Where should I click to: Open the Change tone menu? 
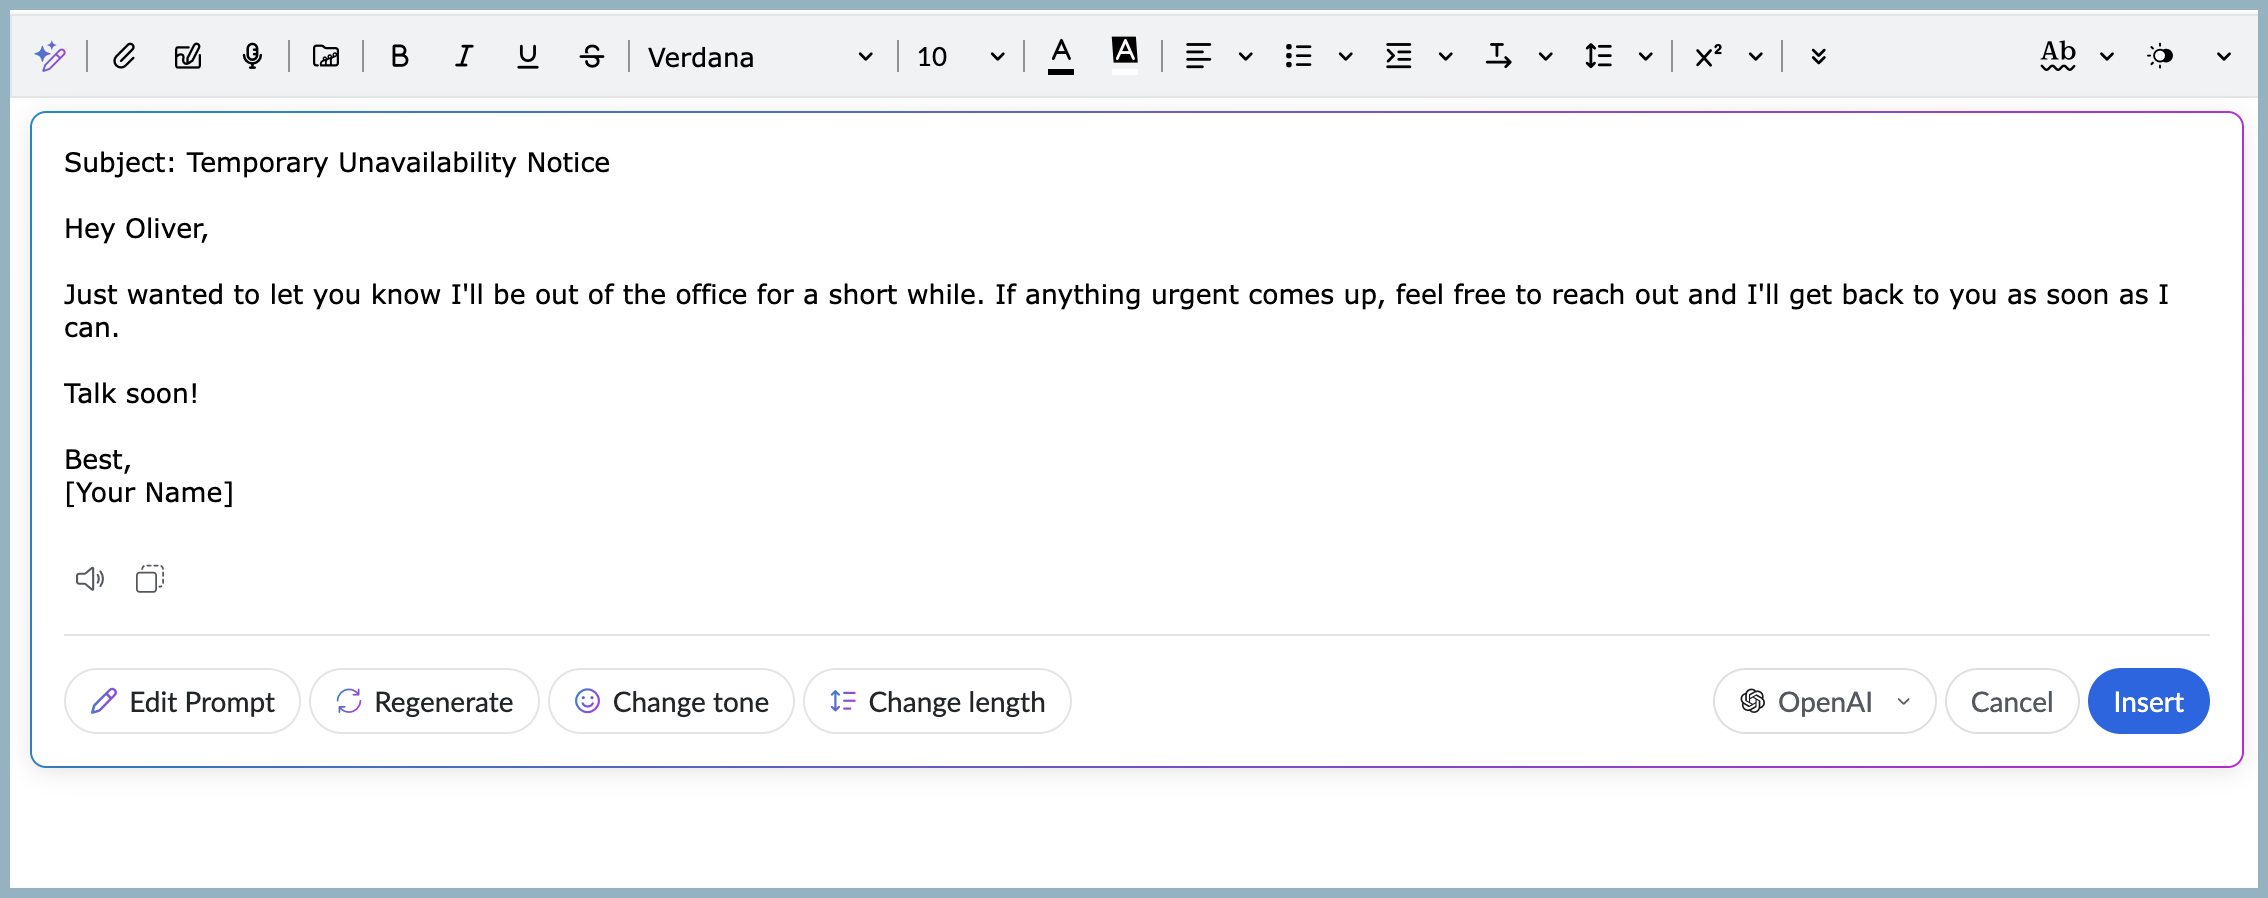coord(672,702)
